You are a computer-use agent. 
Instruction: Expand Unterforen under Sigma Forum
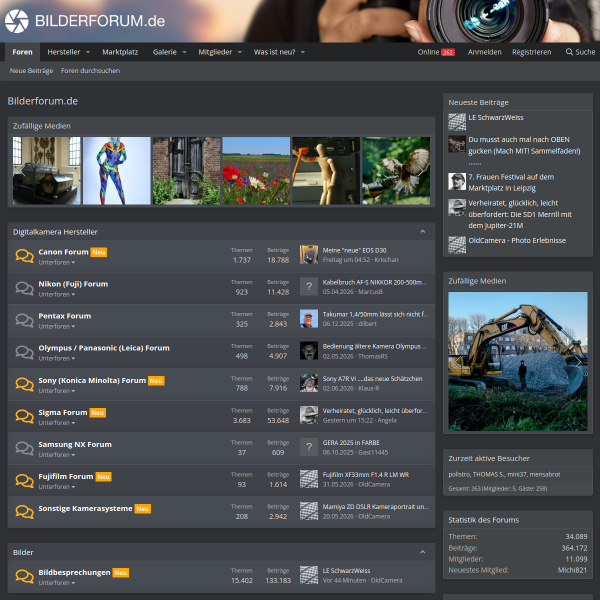[57, 423]
